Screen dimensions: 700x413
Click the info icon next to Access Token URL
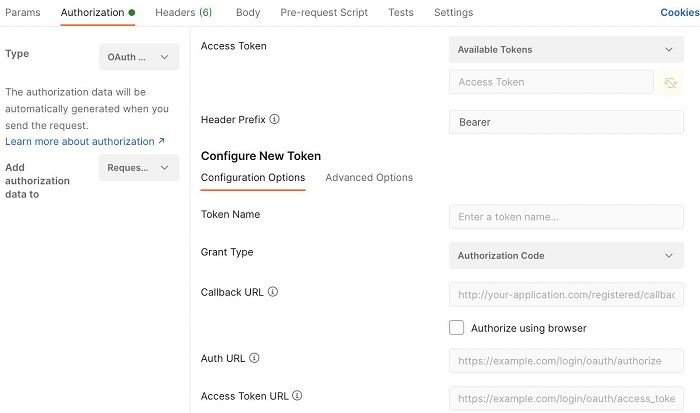click(x=297, y=396)
